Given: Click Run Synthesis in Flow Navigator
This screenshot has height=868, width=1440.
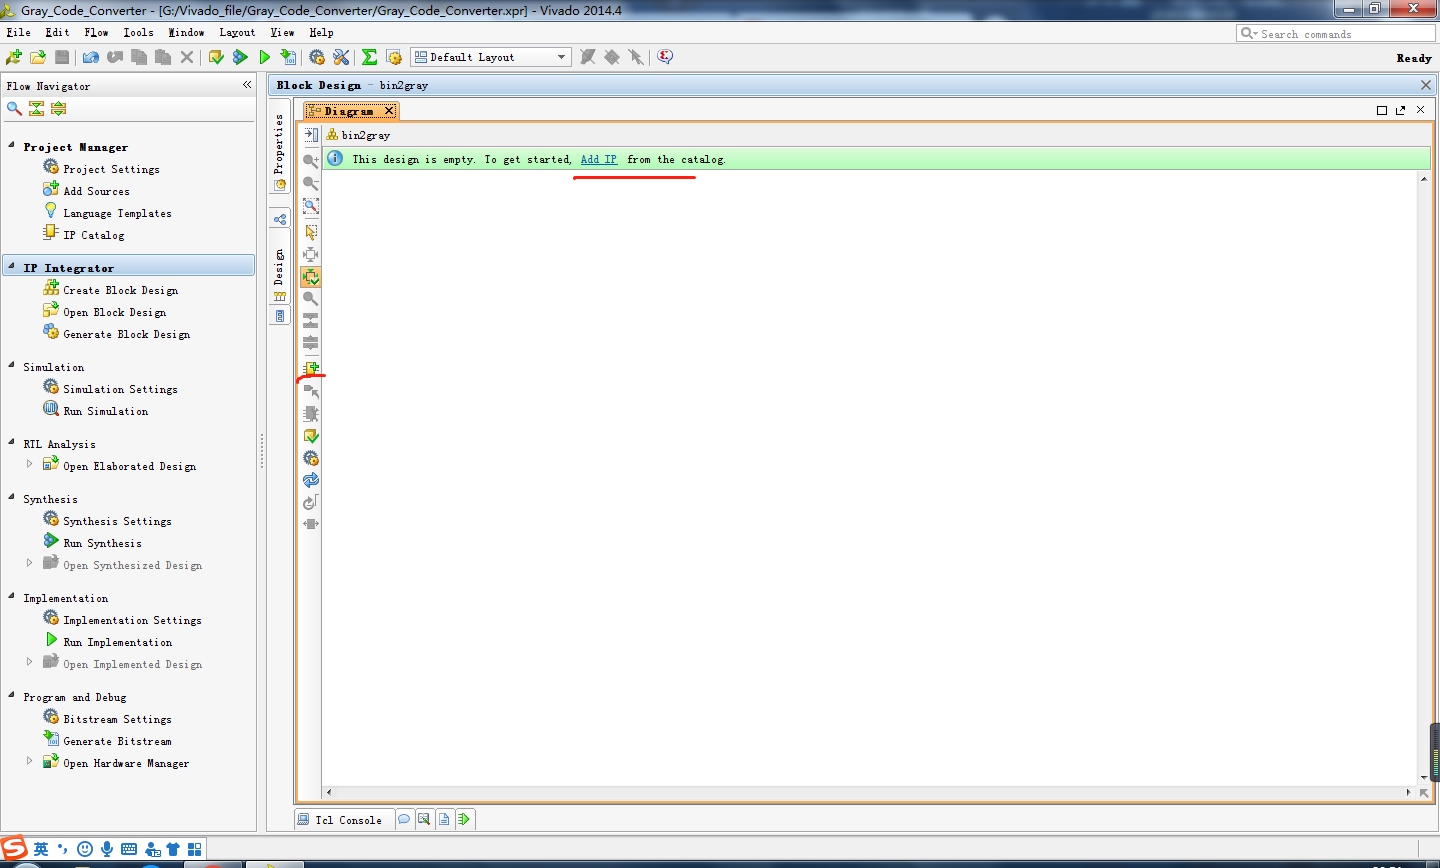Looking at the screenshot, I should pos(102,543).
